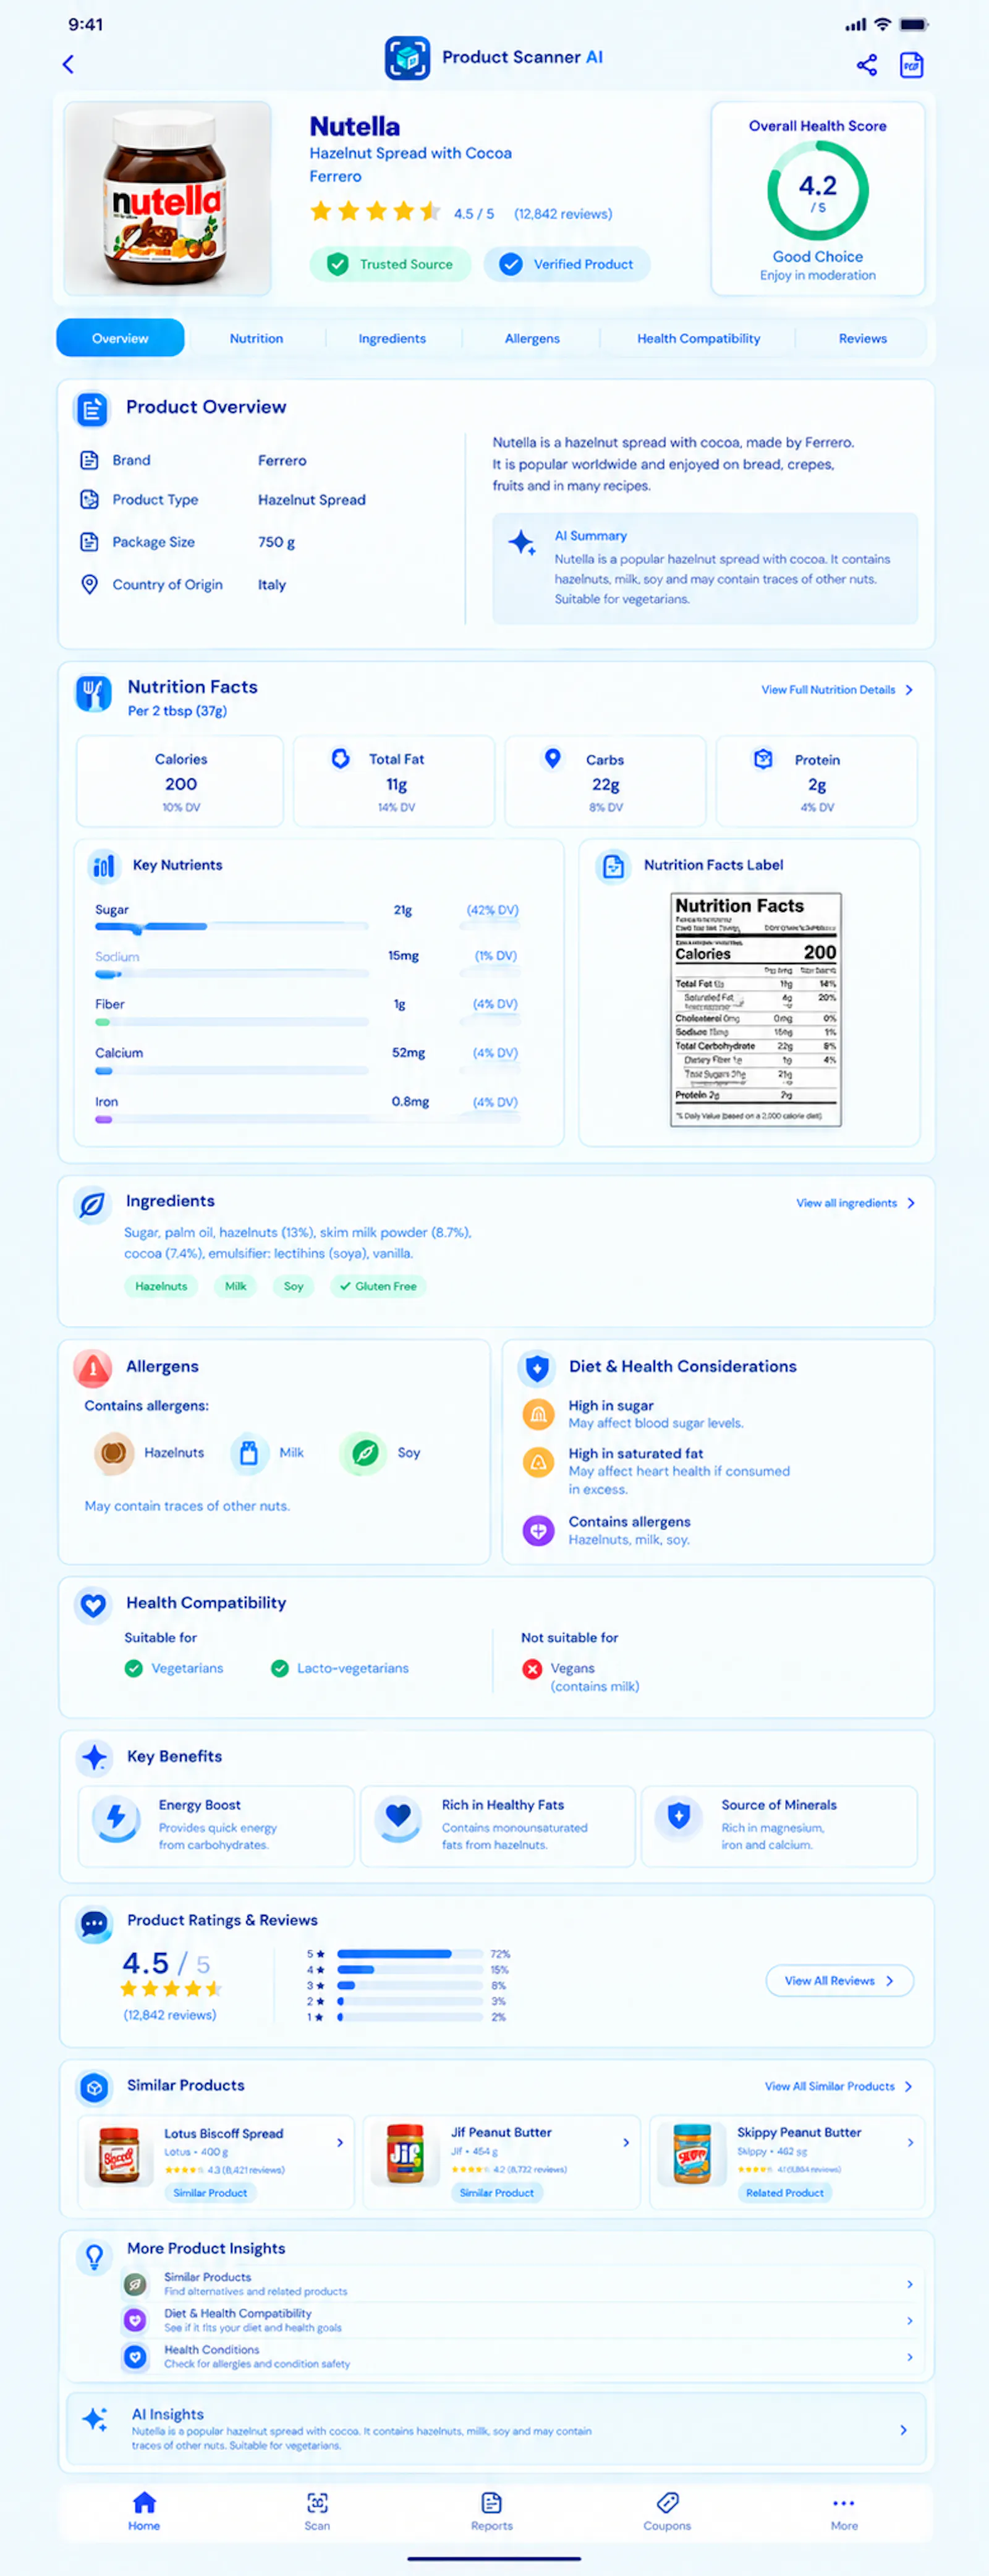Screen dimensions: 989x2576
Task: Tap the back arrow icon
Action: [x=68, y=65]
